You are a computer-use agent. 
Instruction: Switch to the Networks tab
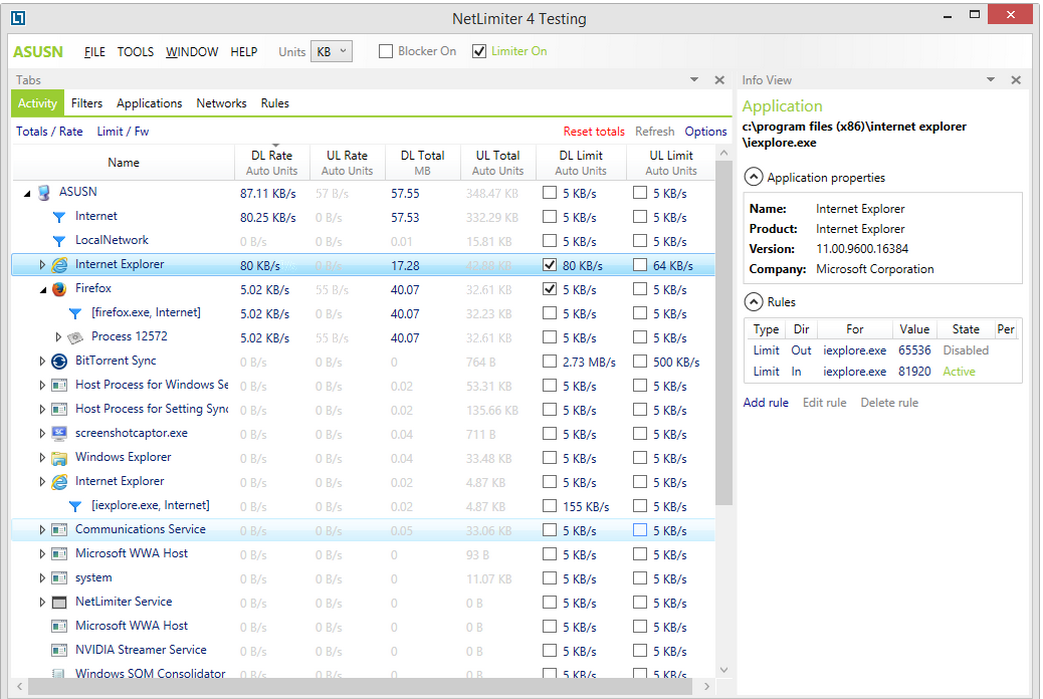pos(221,103)
